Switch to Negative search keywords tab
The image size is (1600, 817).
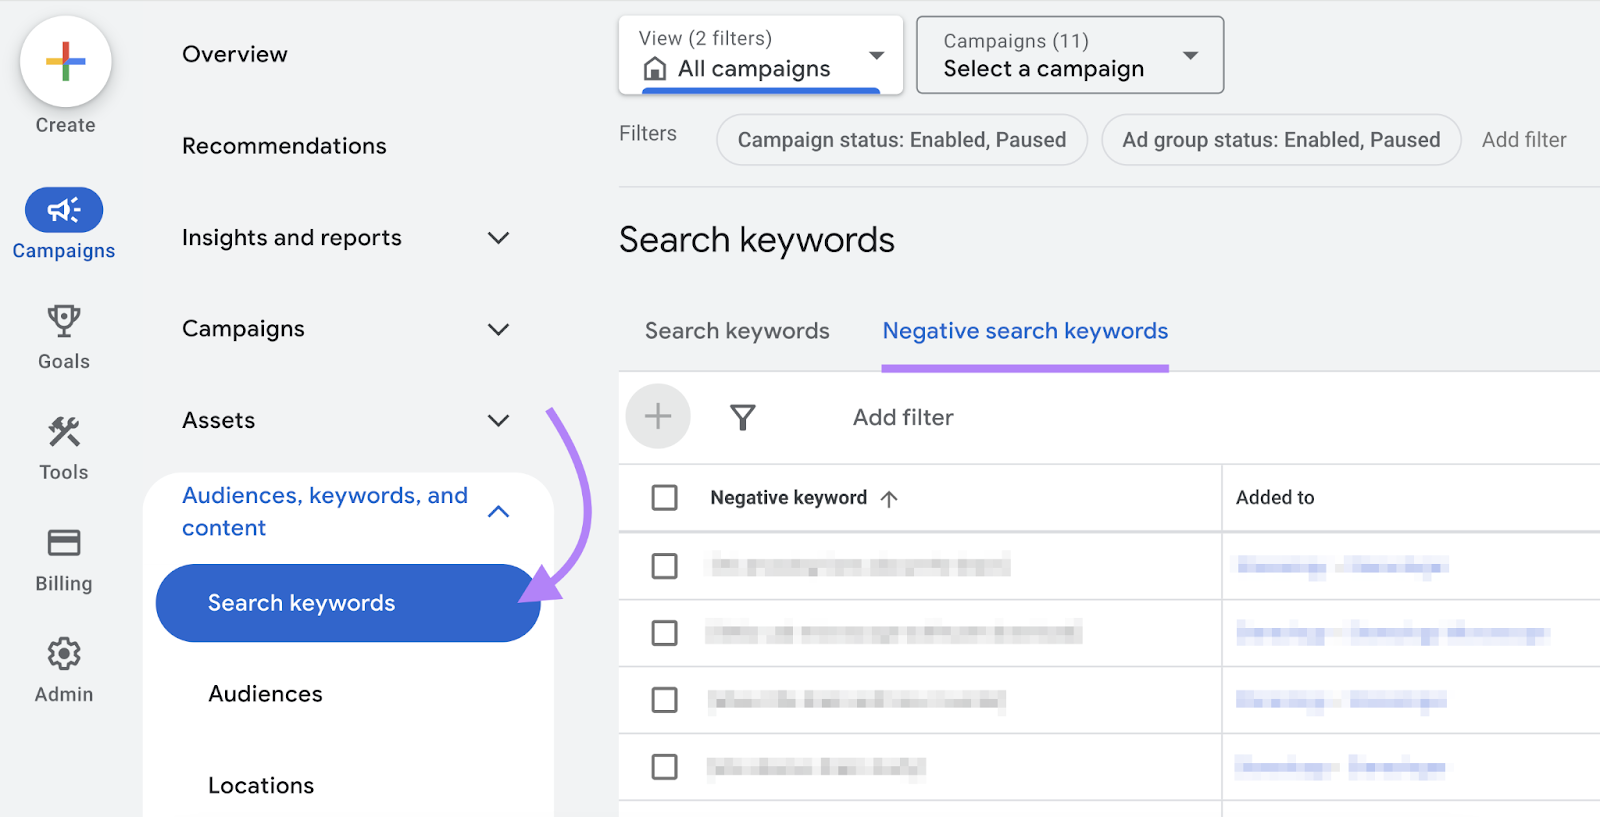coord(1025,331)
